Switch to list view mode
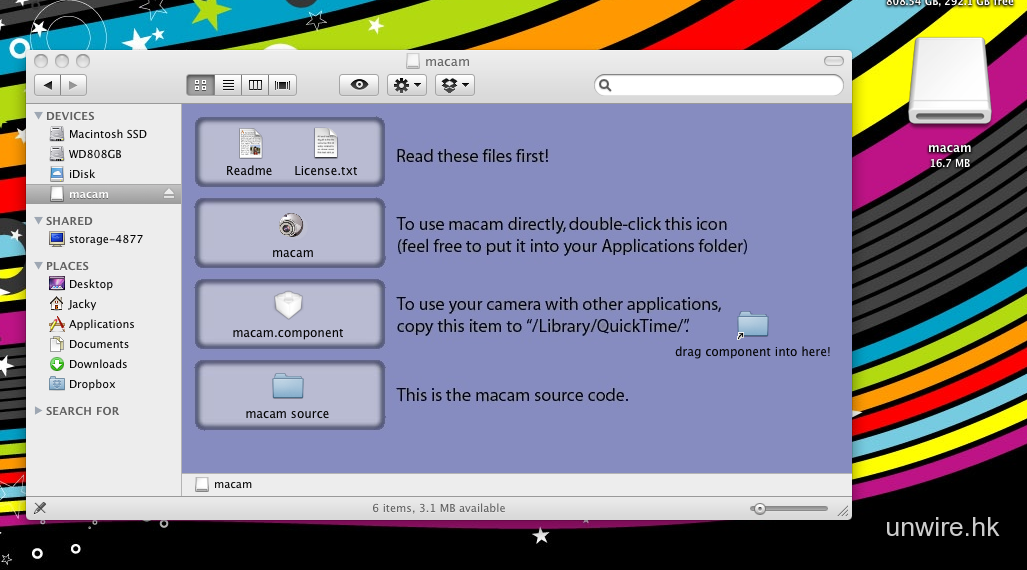Image resolution: width=1027 pixels, height=570 pixels. (228, 85)
